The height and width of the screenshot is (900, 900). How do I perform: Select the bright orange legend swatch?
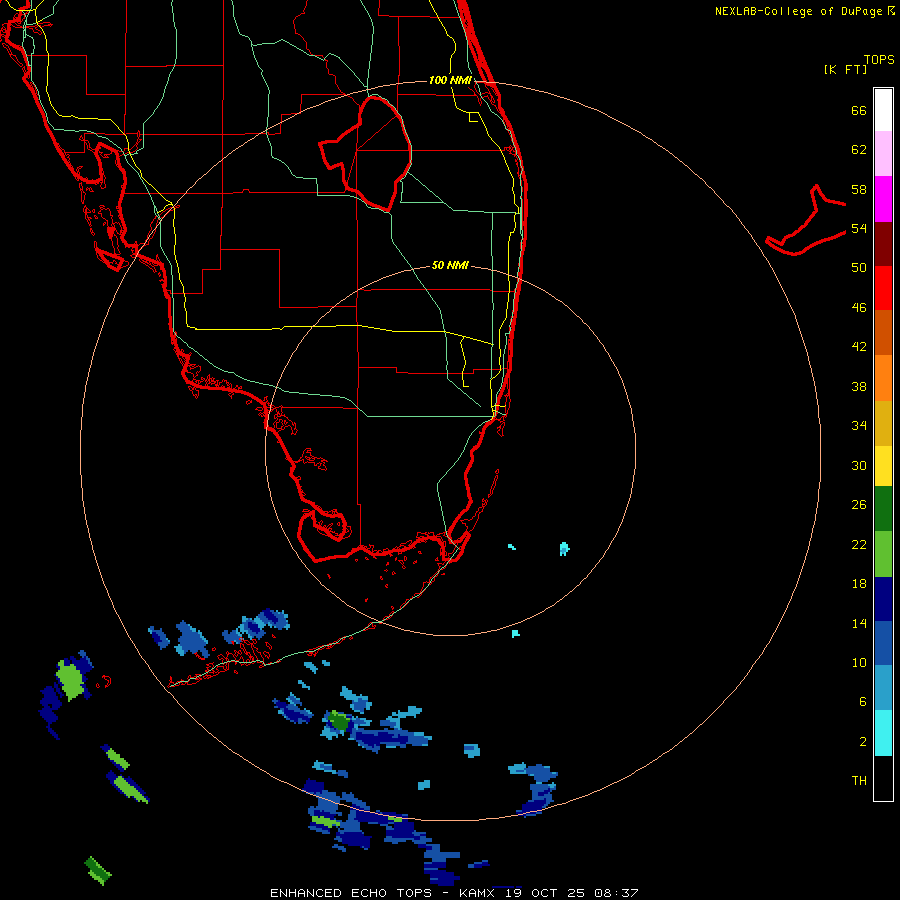coord(883,378)
